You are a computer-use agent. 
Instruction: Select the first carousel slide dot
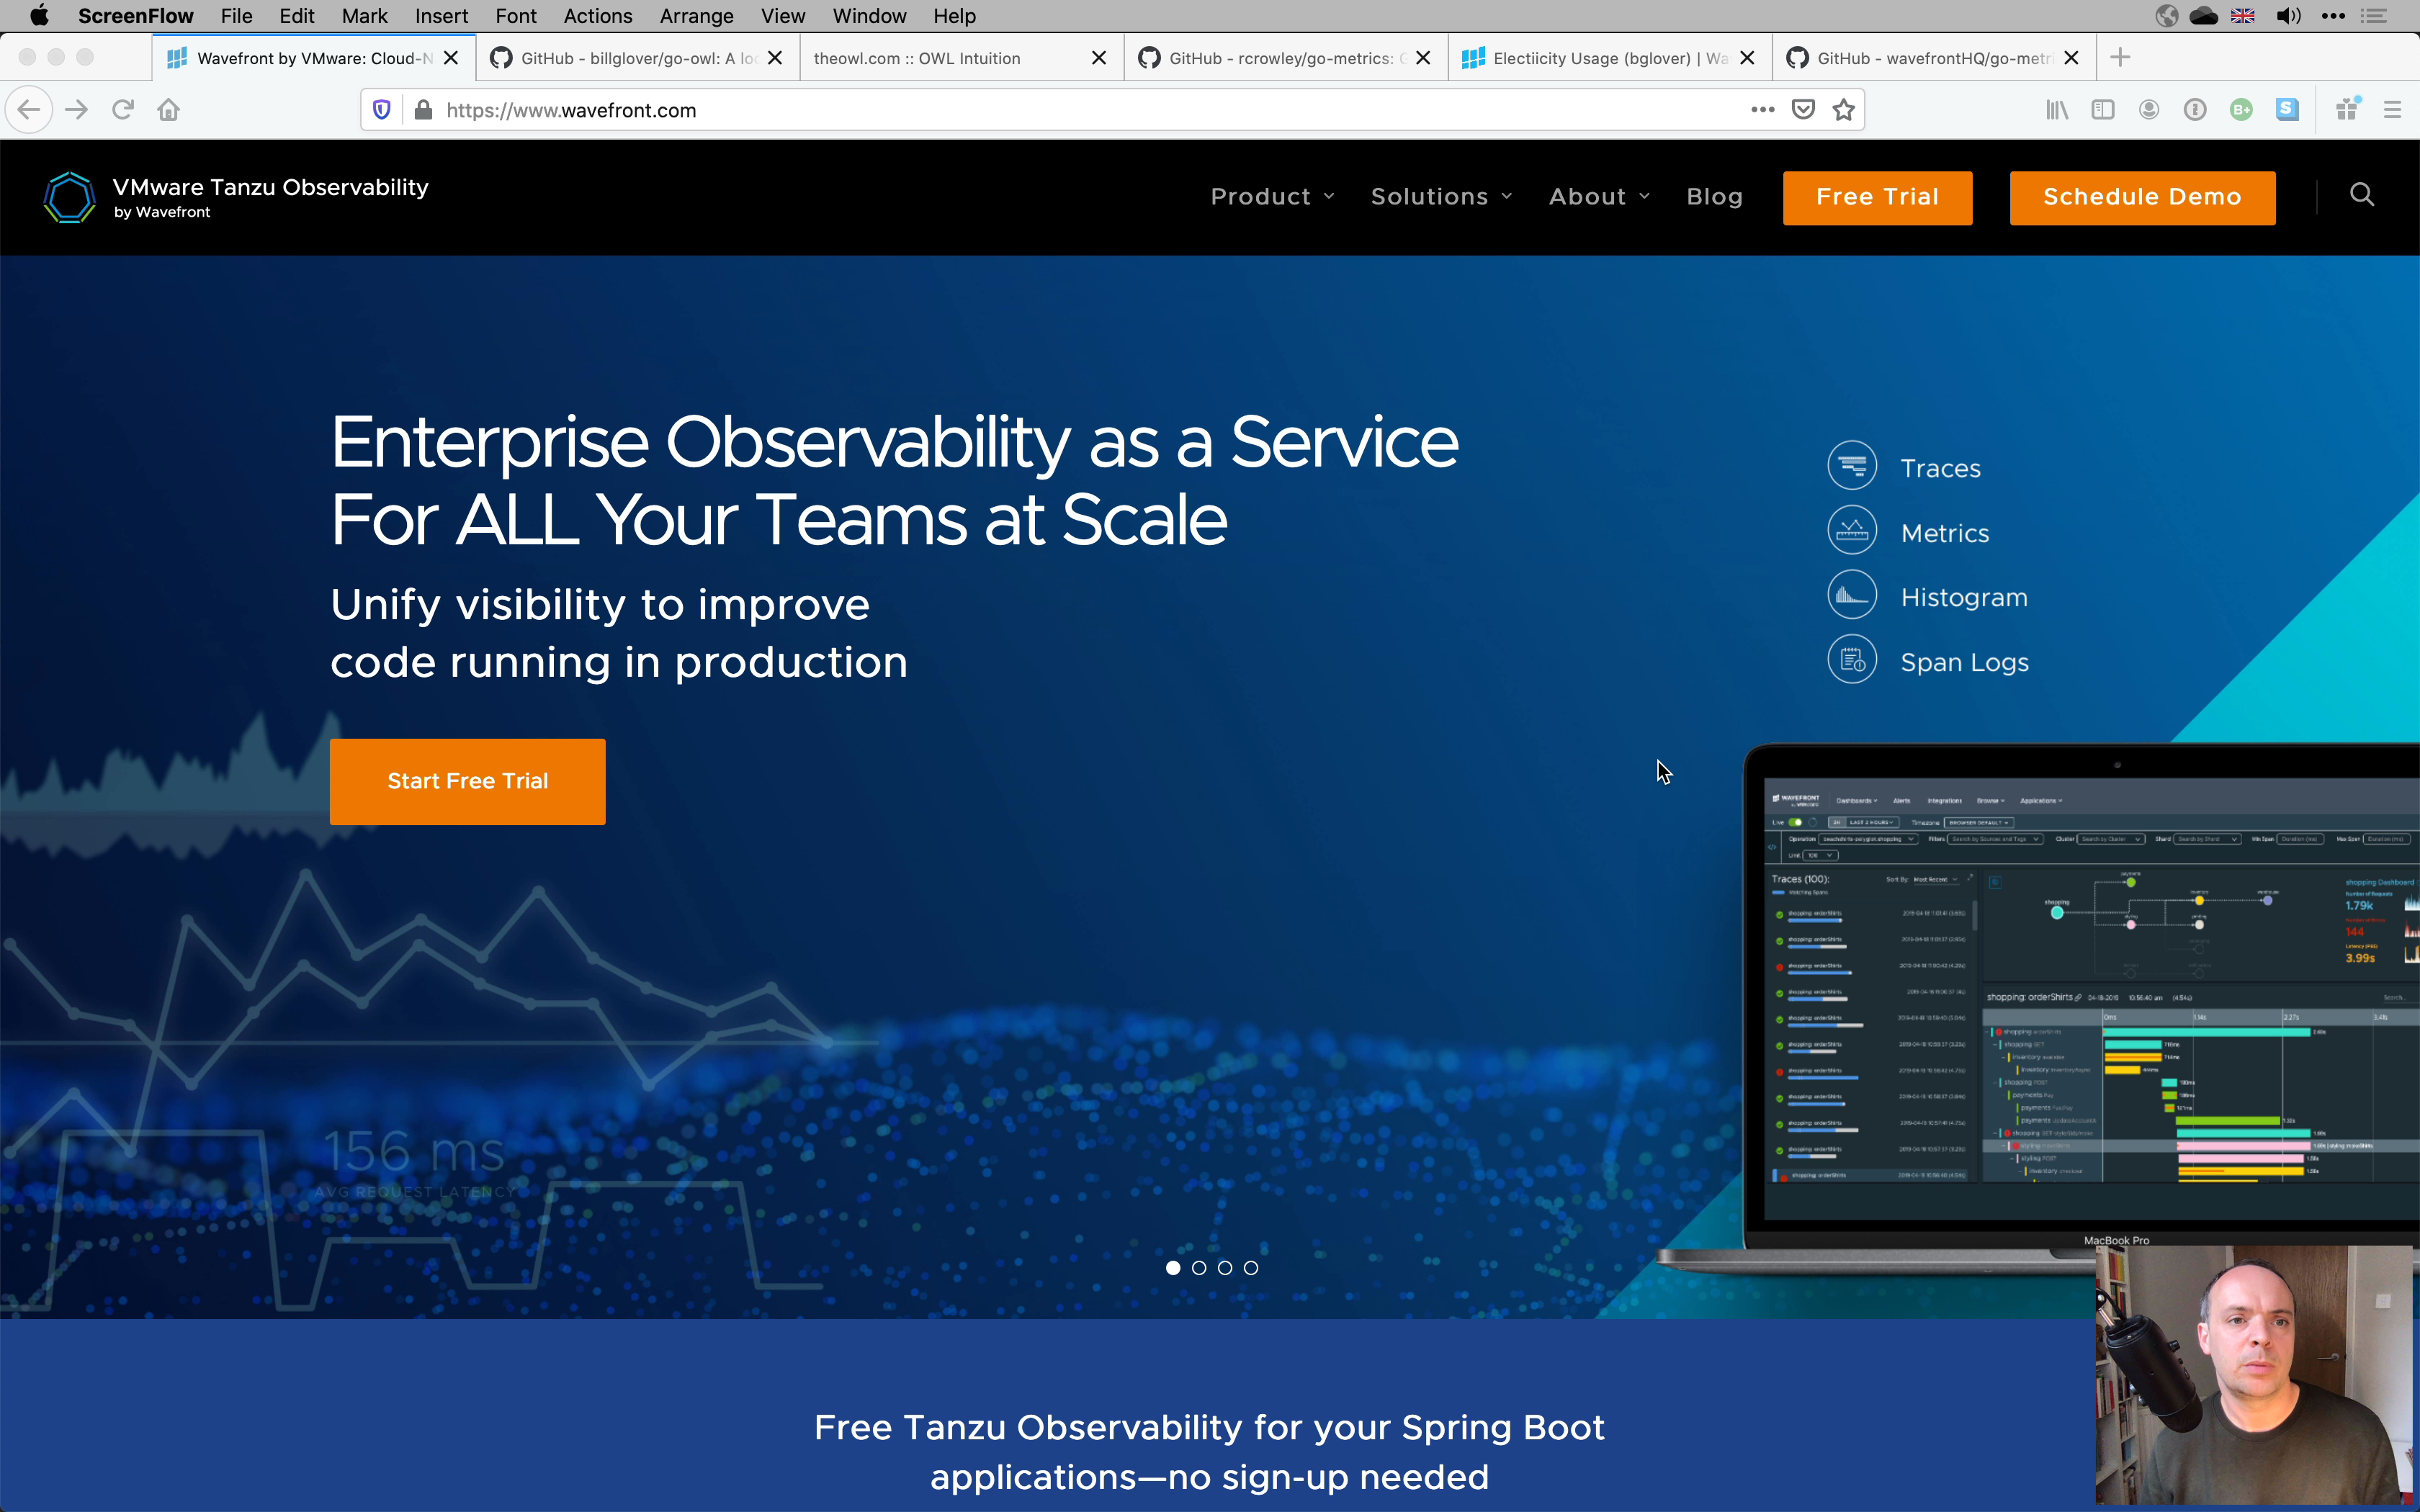point(1173,1268)
